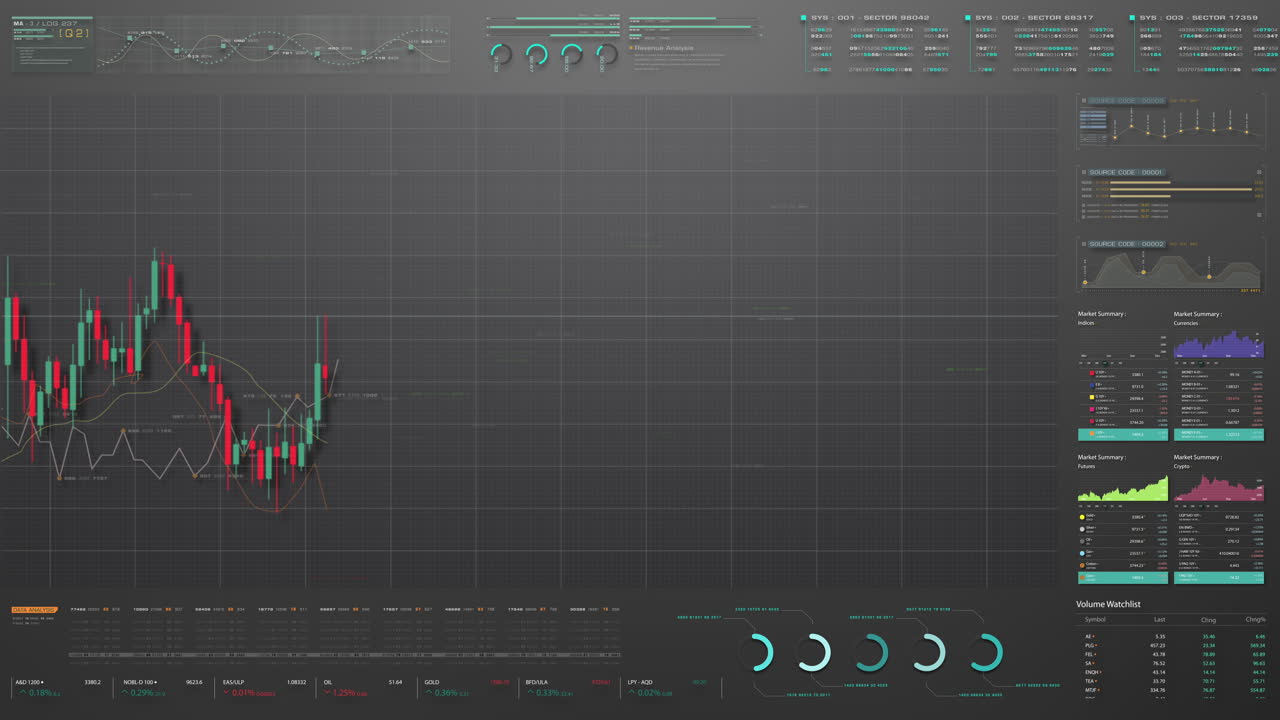Viewport: 1280px width, 720px height.
Task: Click the first radial gauge dial
Action: tap(499, 56)
